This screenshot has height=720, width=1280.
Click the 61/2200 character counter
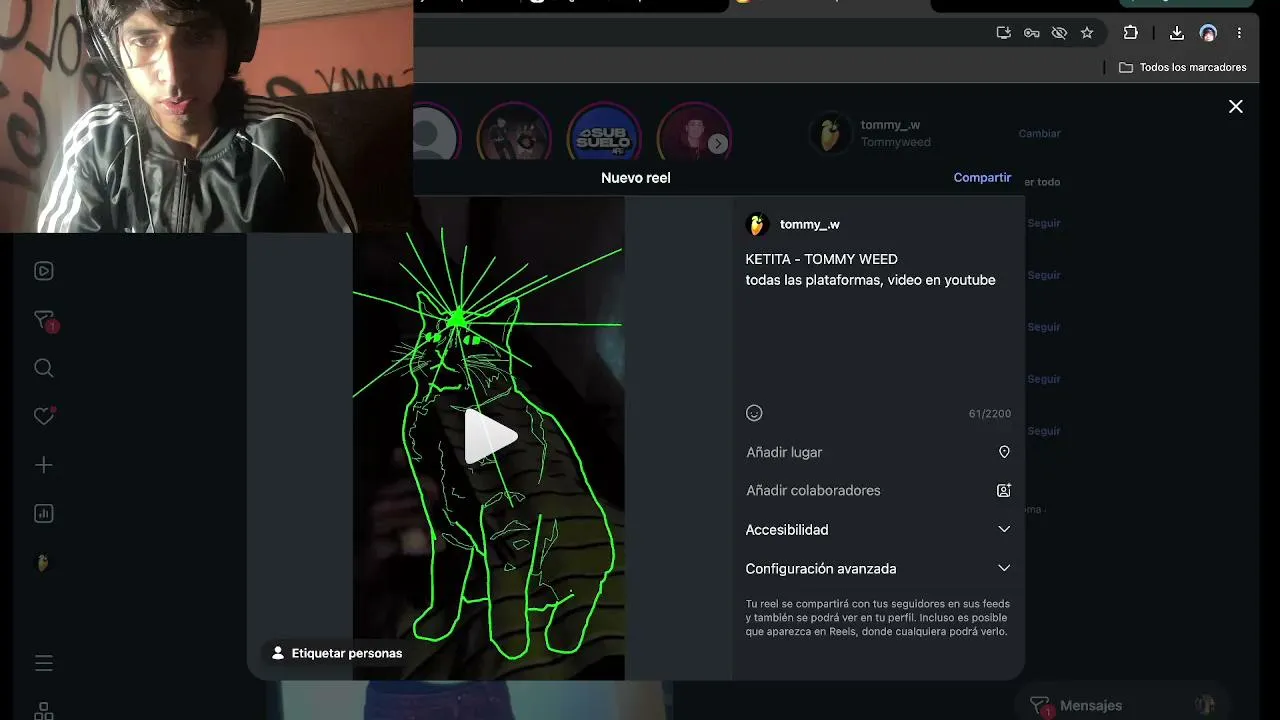[990, 414]
